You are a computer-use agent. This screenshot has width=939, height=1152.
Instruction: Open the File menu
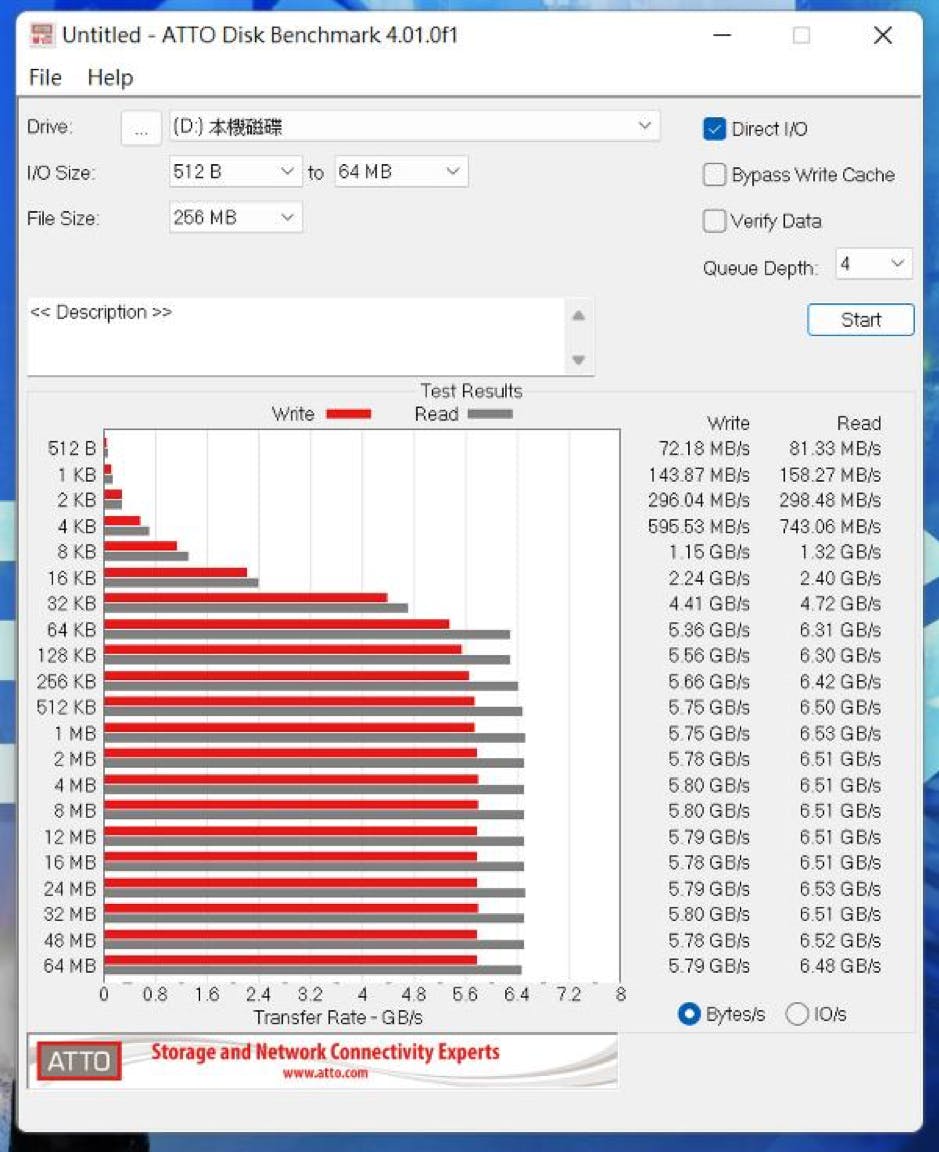coord(45,77)
